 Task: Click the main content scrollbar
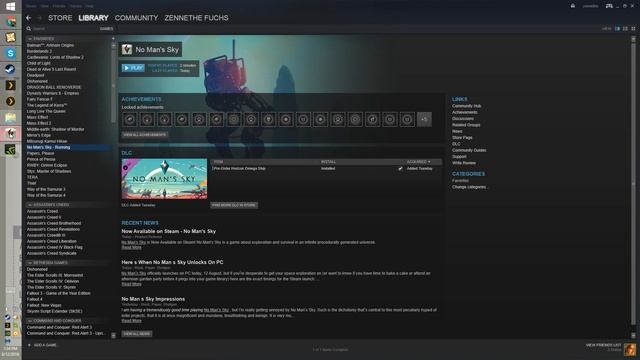pos(633,184)
